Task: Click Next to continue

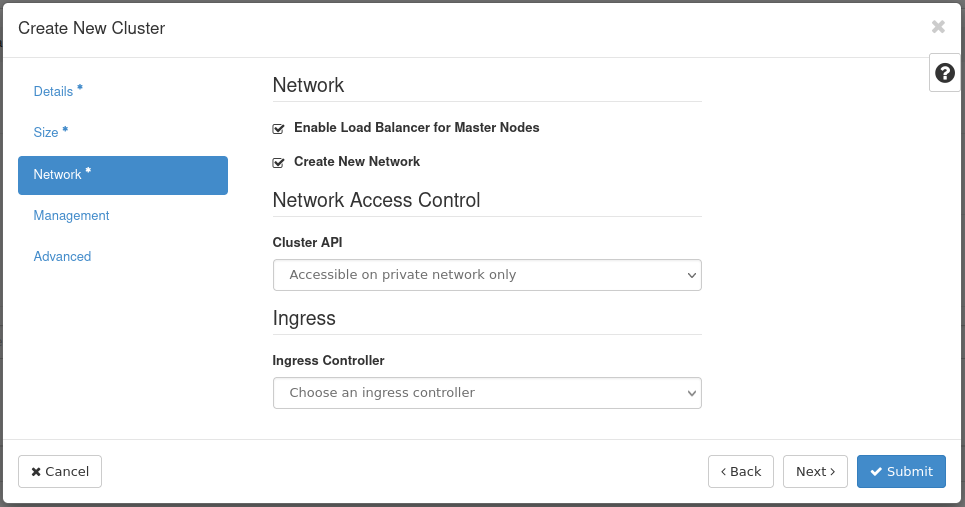Action: coord(815,472)
